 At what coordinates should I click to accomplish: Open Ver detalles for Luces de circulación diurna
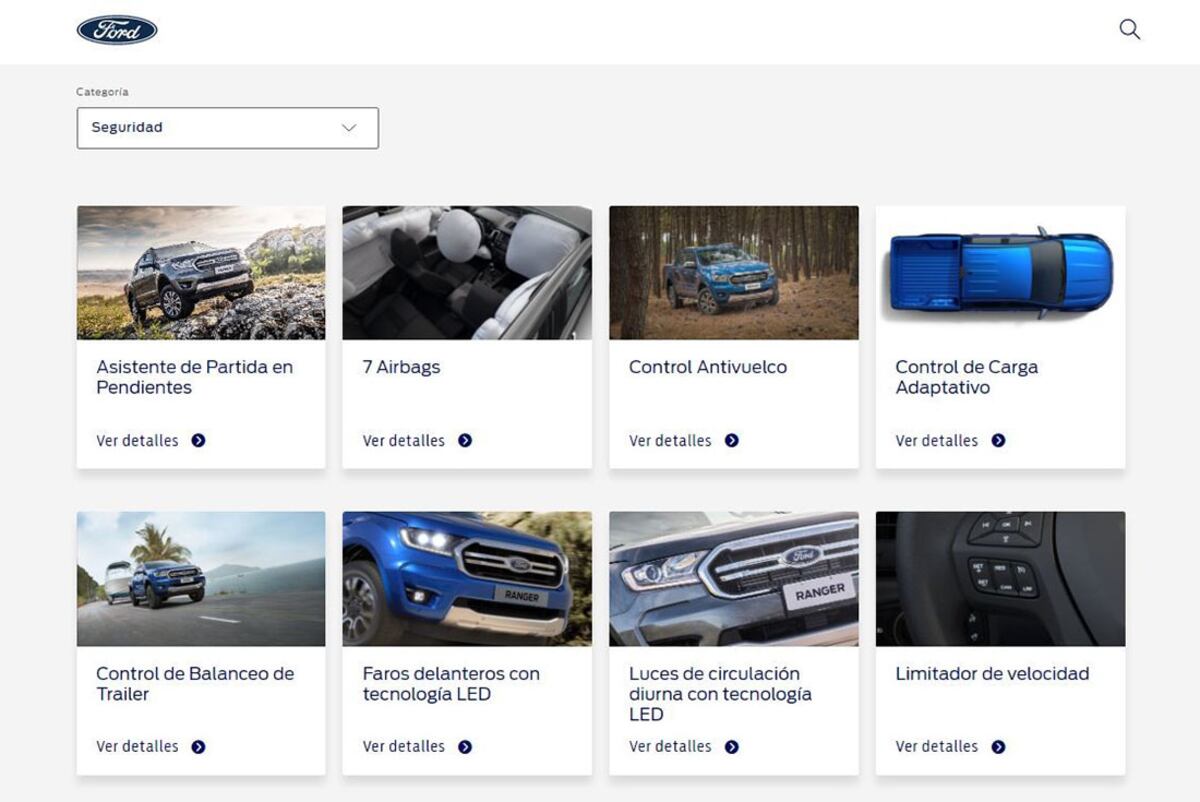pos(670,746)
